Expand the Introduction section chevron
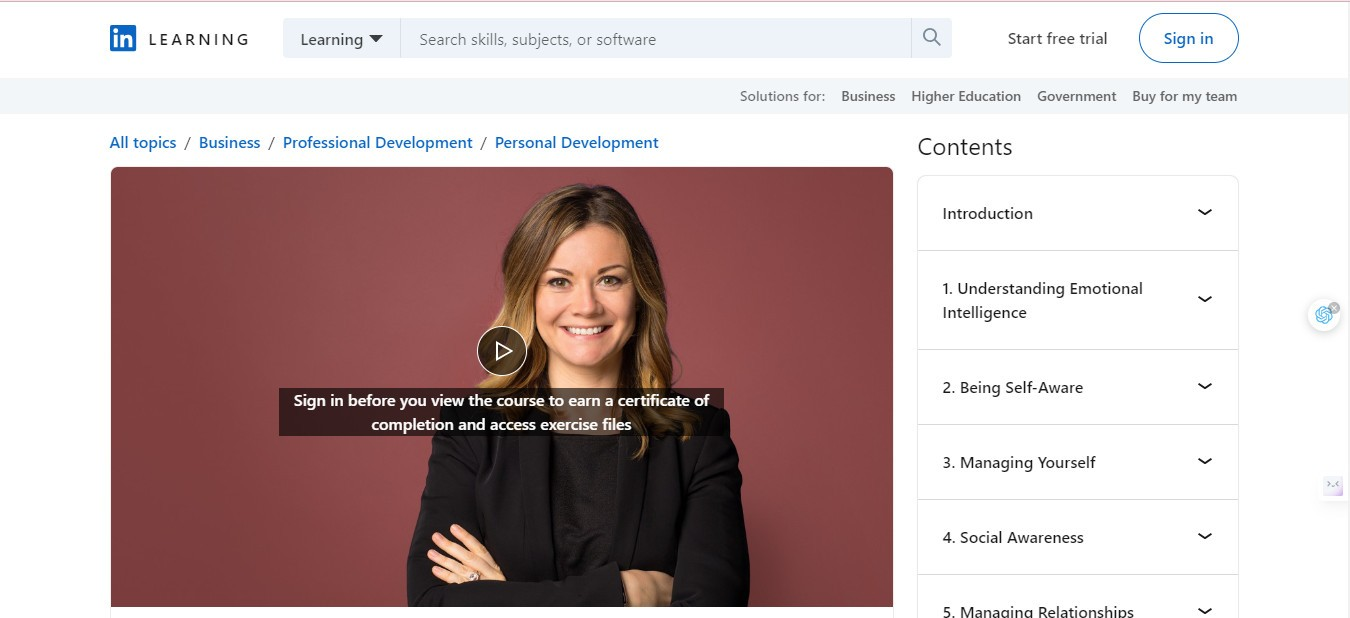This screenshot has width=1350, height=618. click(x=1205, y=212)
